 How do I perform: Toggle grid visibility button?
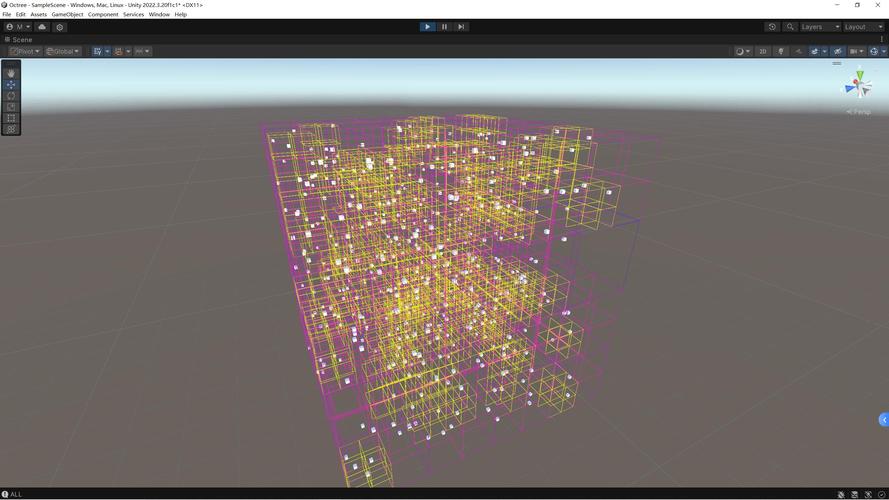[x=98, y=51]
